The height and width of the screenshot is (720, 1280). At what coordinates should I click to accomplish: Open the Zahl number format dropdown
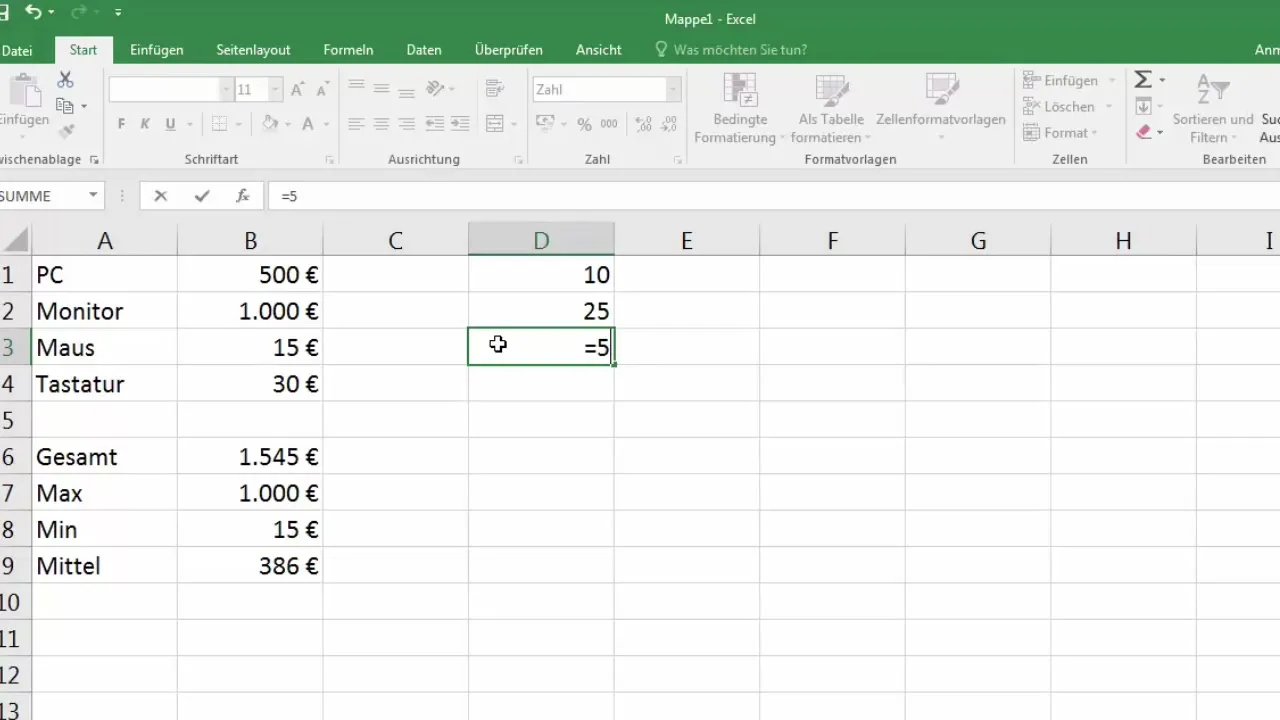pyautogui.click(x=674, y=90)
